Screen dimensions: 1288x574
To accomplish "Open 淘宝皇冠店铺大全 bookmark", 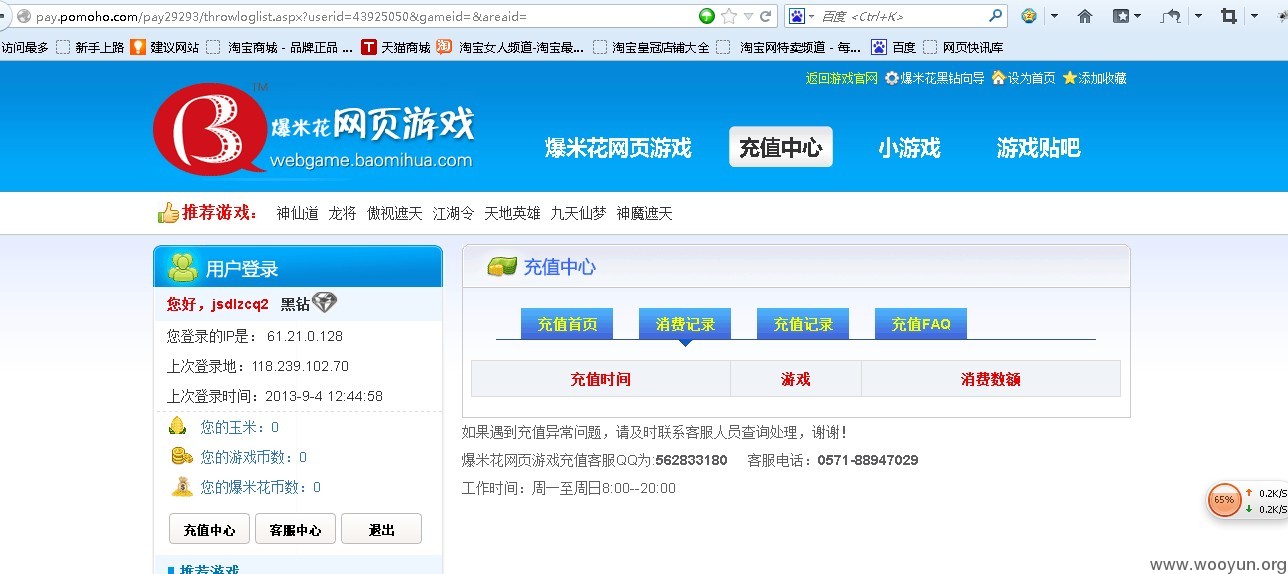I will pyautogui.click(x=651, y=47).
